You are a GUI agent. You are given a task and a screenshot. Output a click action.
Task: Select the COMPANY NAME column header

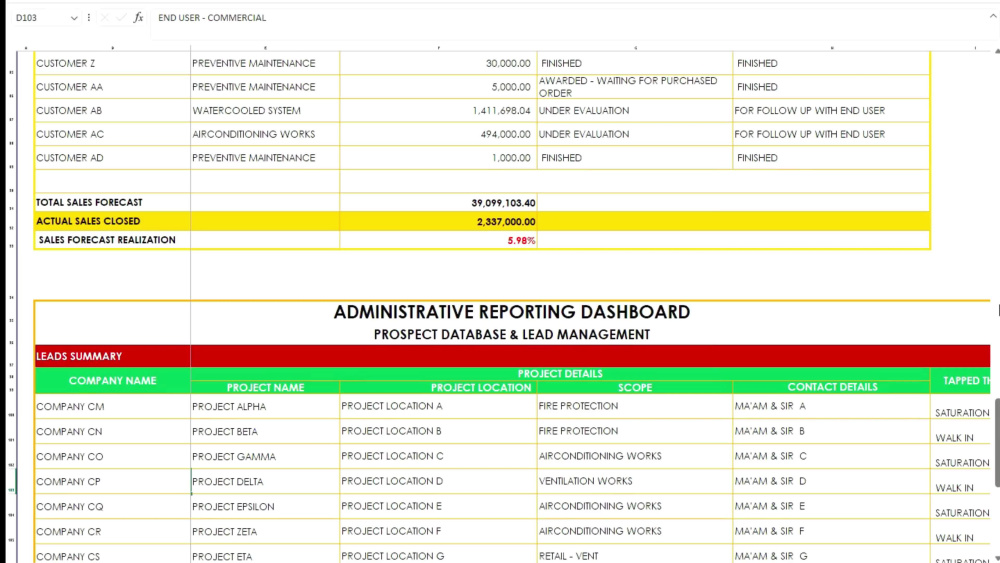(x=112, y=381)
